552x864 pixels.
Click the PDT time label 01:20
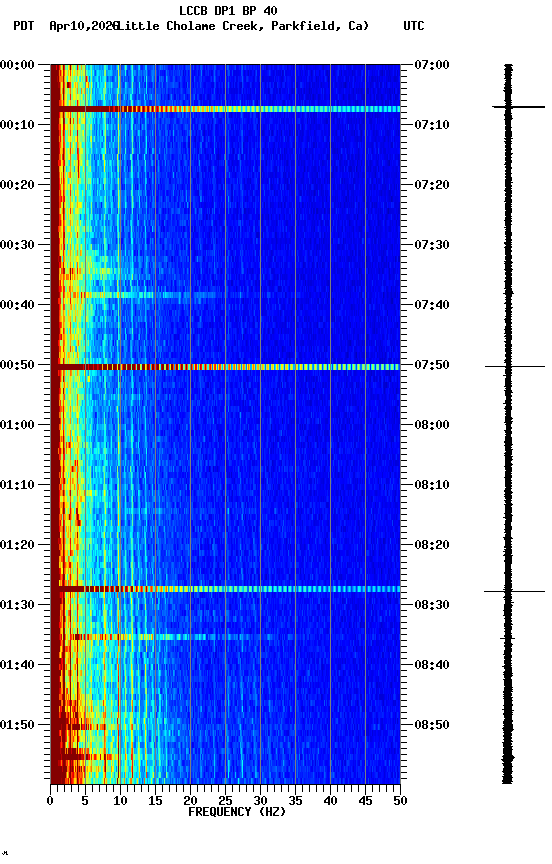point(17,545)
